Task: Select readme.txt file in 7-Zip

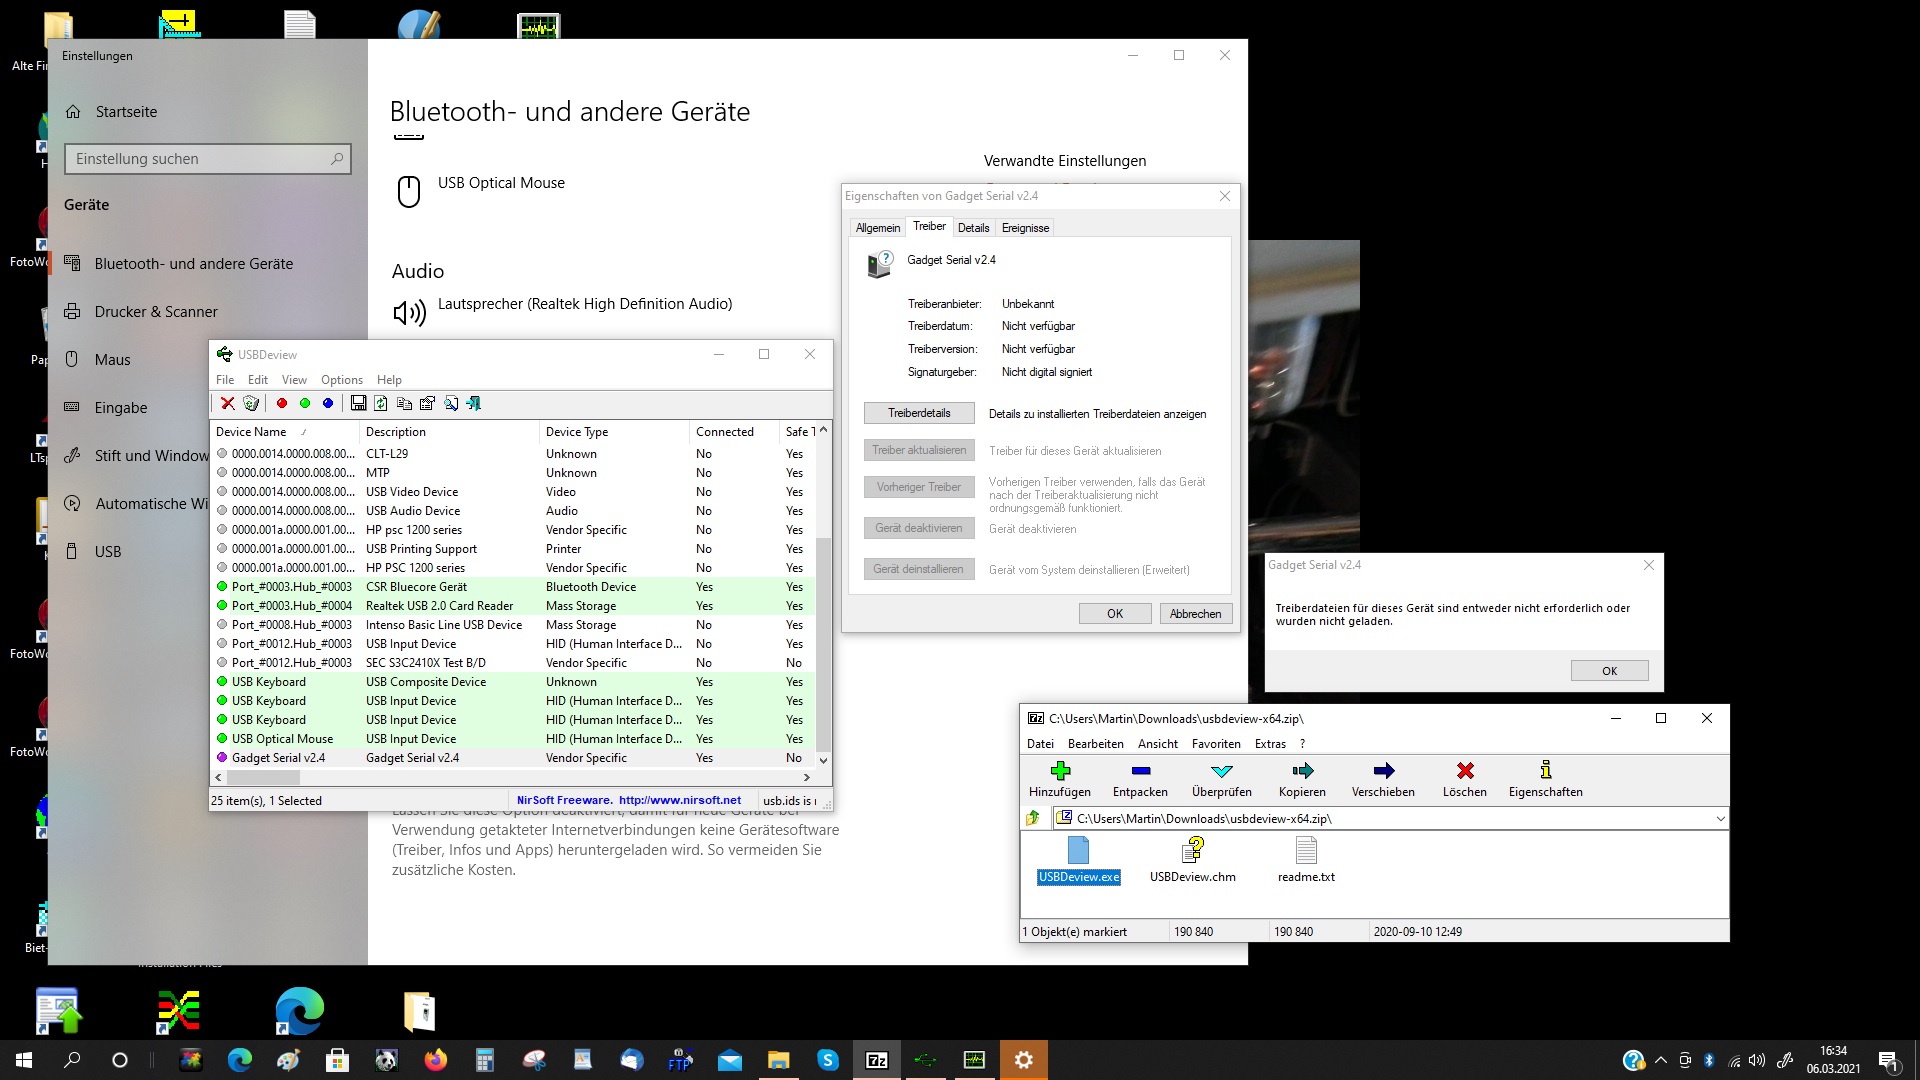Action: 1306,860
